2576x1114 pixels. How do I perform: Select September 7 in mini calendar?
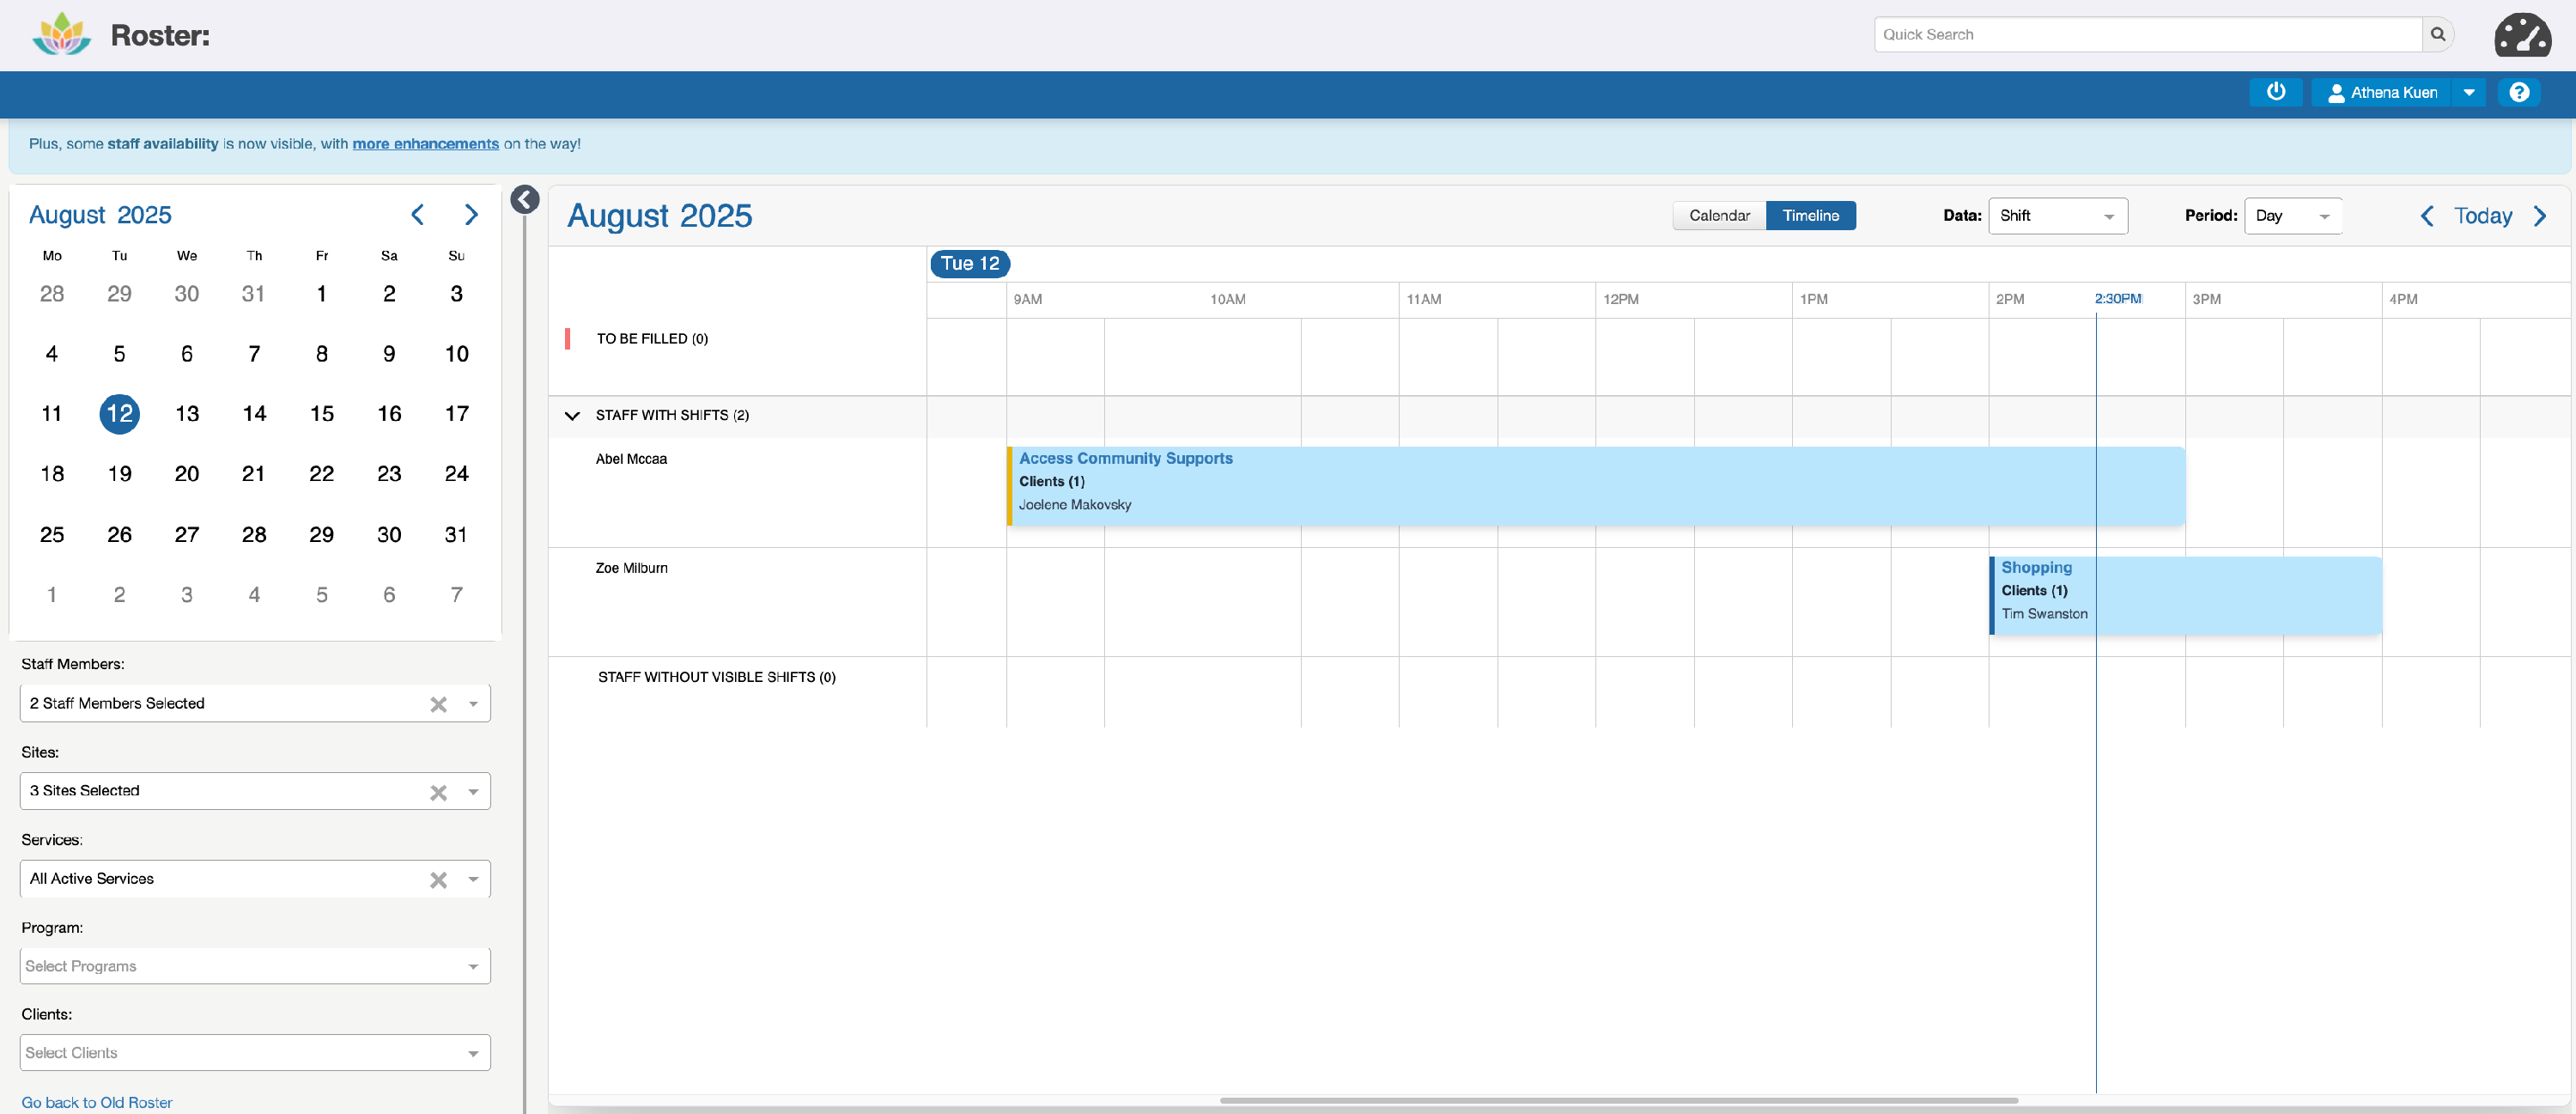[456, 595]
